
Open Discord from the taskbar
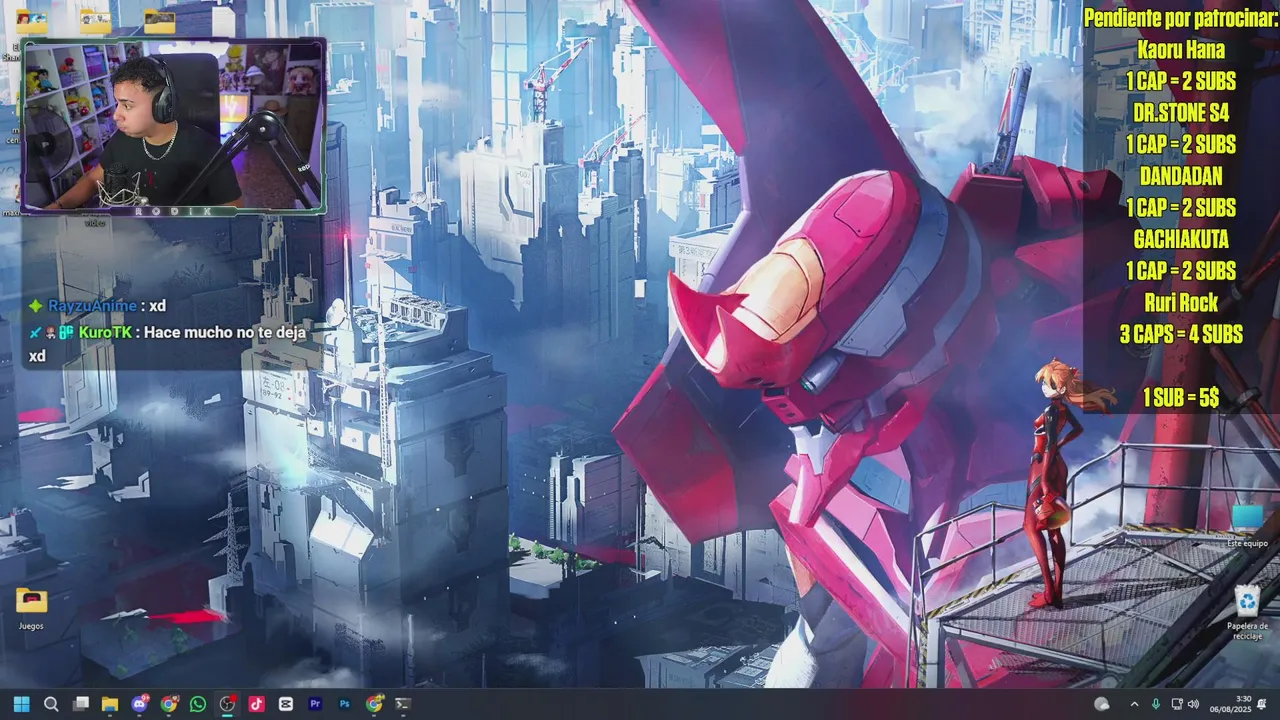pyautogui.click(x=140, y=704)
